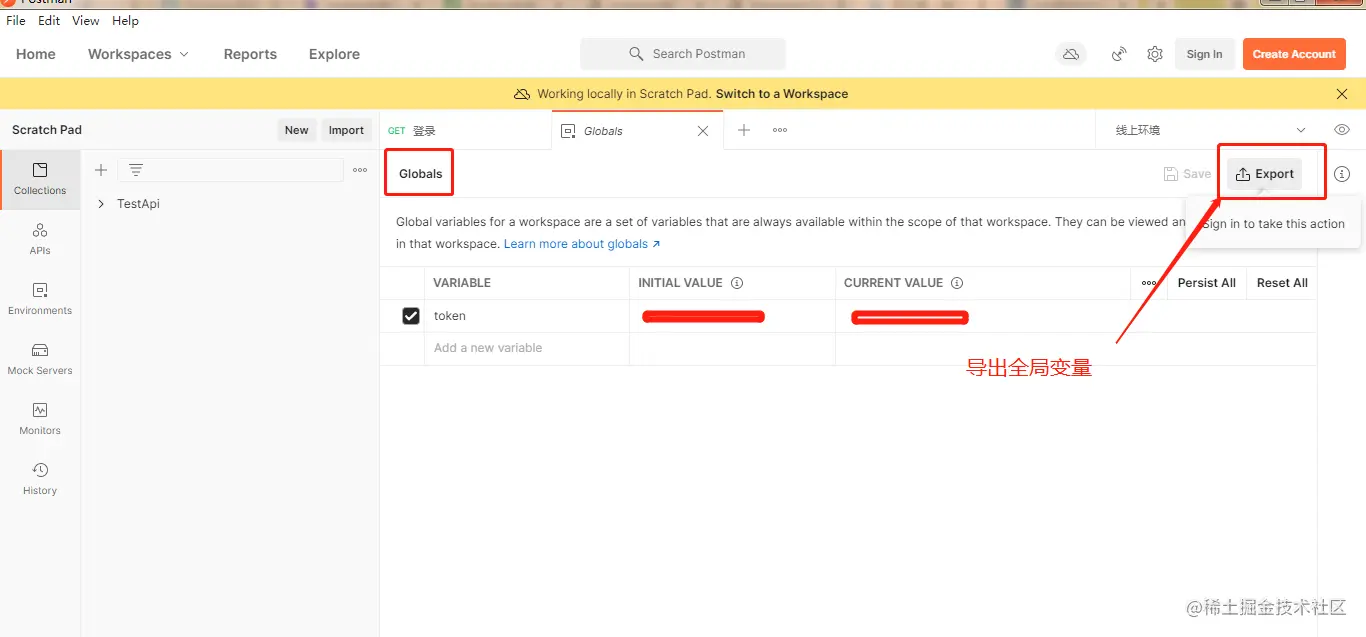
Task: Add a new tab with plus icon
Action: pyautogui.click(x=744, y=130)
